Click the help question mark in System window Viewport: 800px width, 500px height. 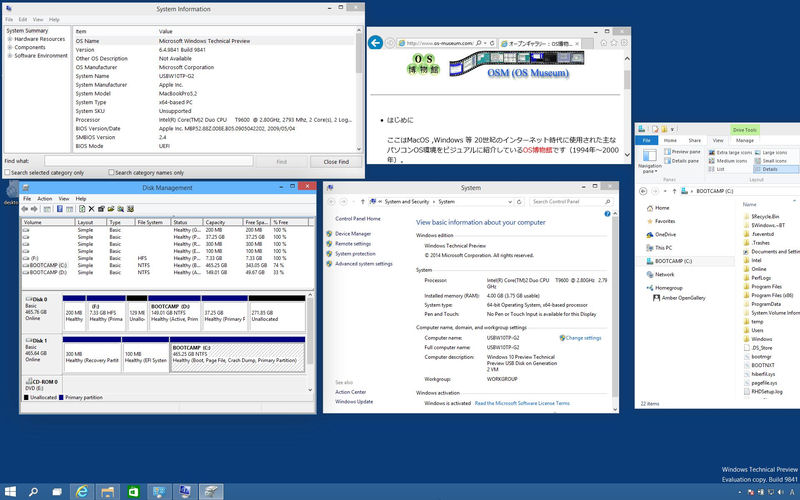coord(607,214)
